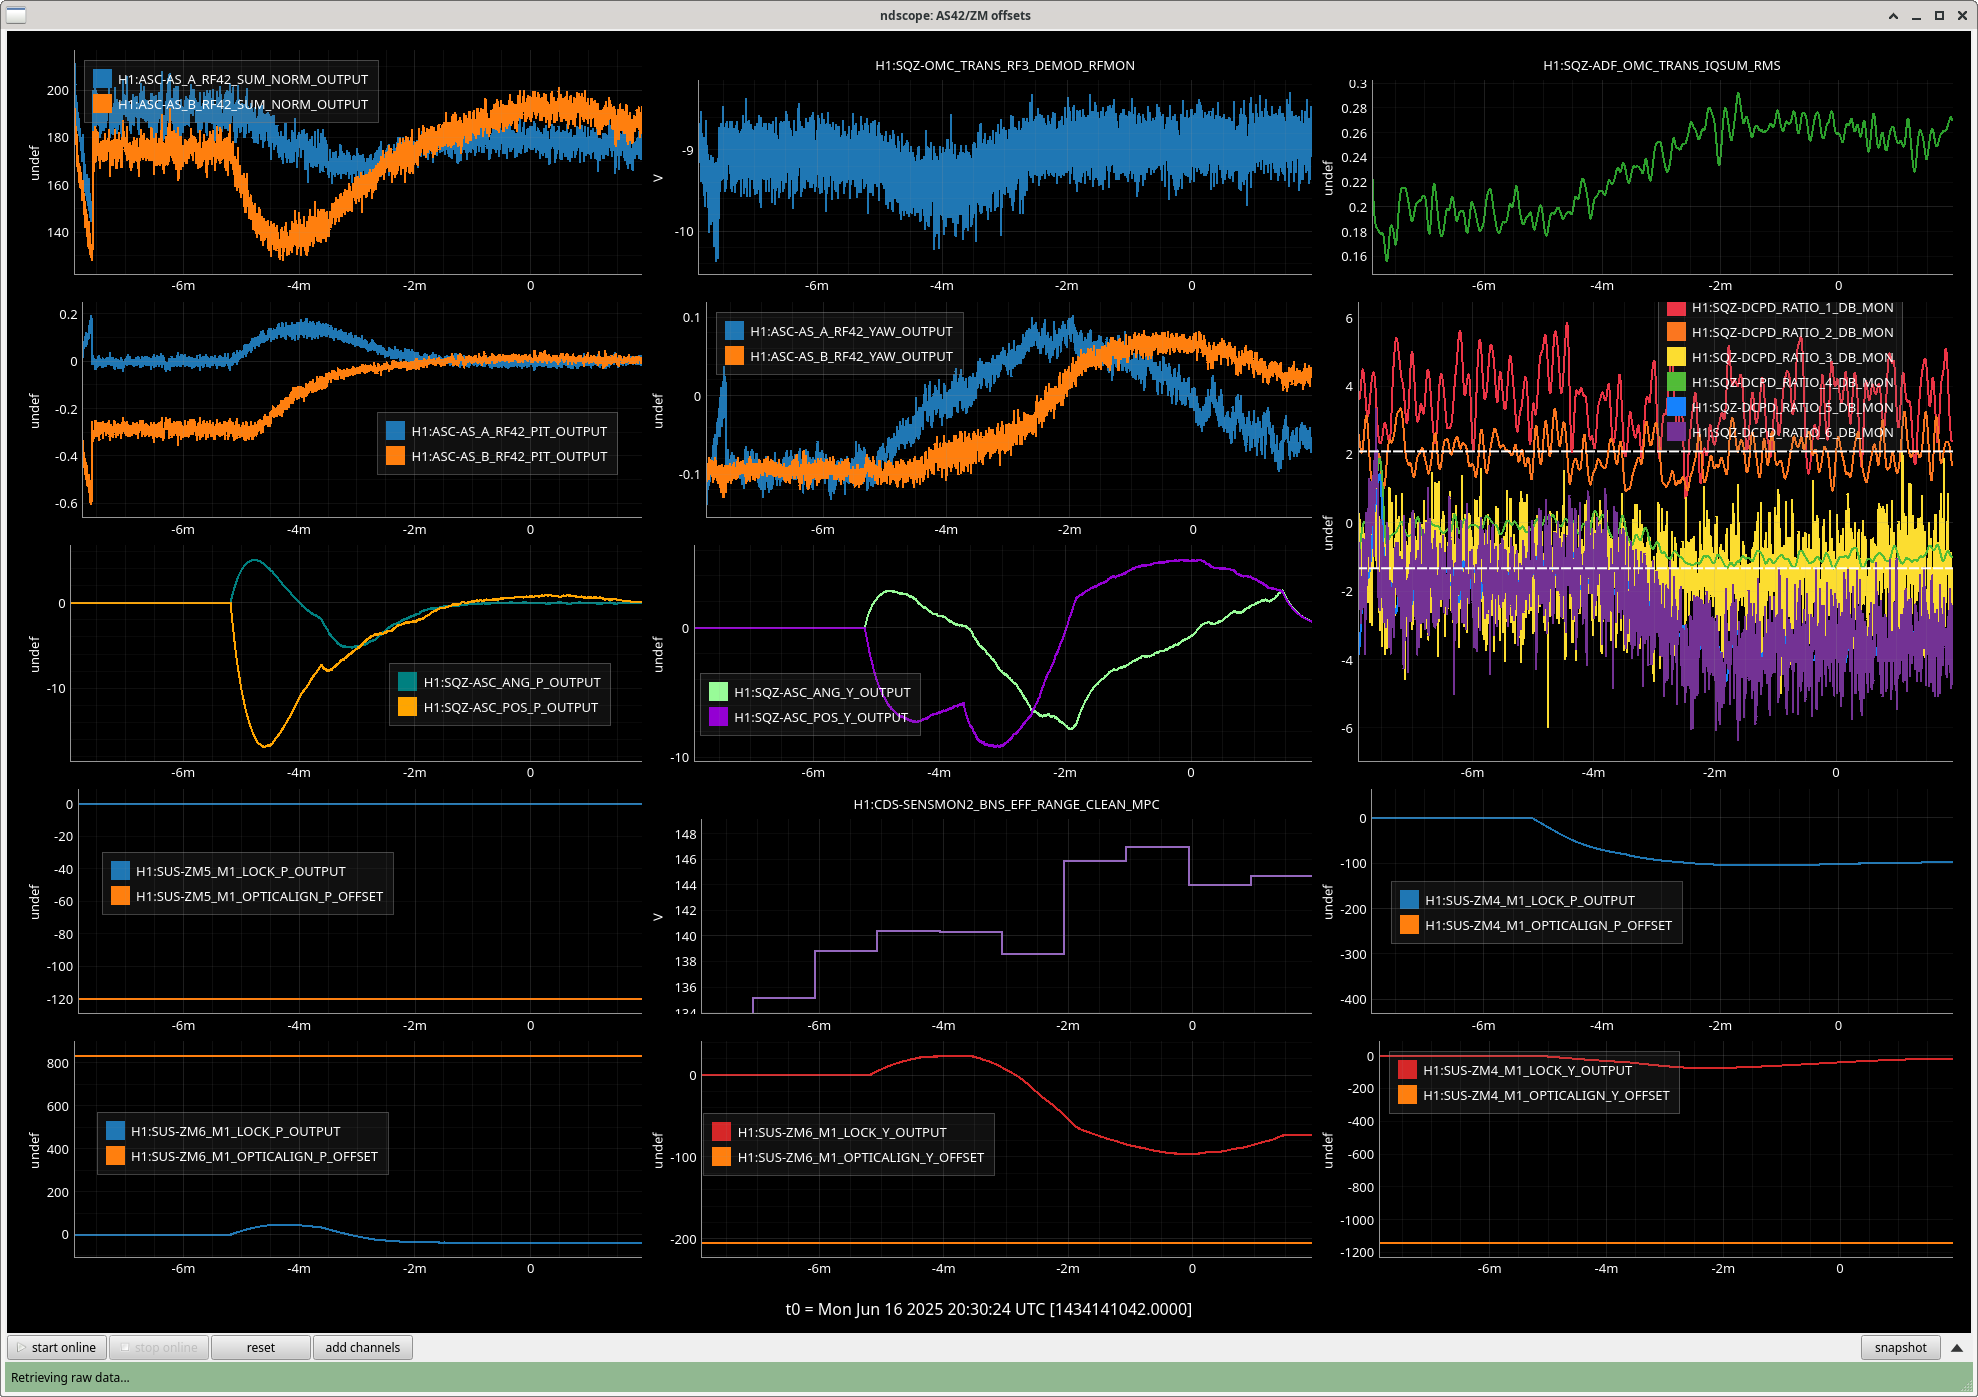Expand the snapshot options arrow
The image size is (1978, 1397).
coord(1957,1347)
